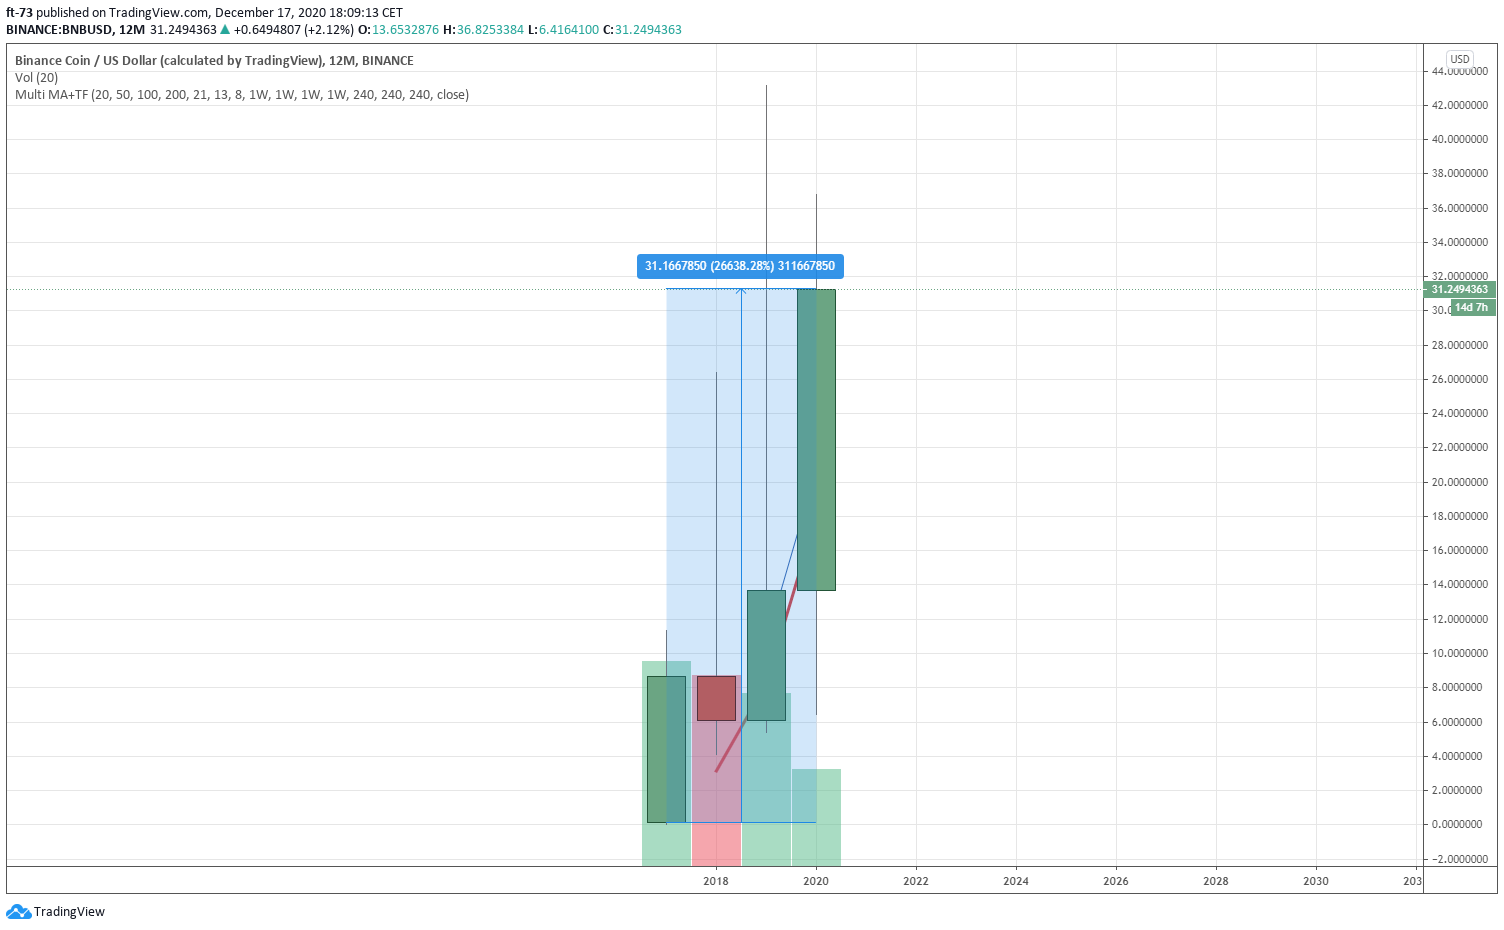The image size is (1504, 930).
Task: Click the 2018 time axis label
Action: [x=716, y=881]
